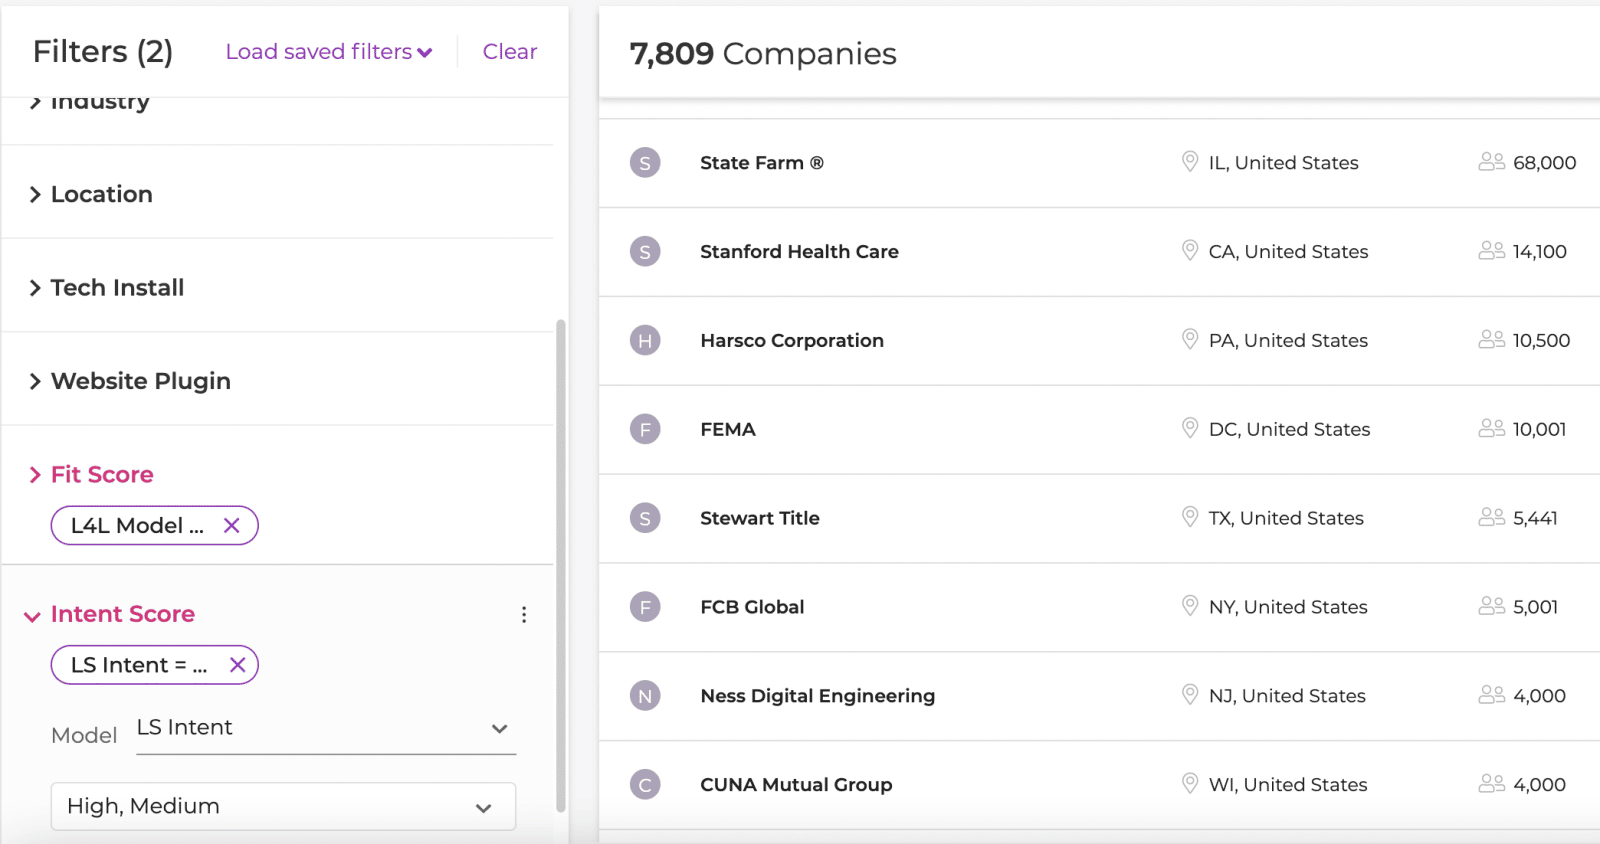Click location pin icon for FCB Global
The height and width of the screenshot is (844, 1600).
tap(1190, 607)
